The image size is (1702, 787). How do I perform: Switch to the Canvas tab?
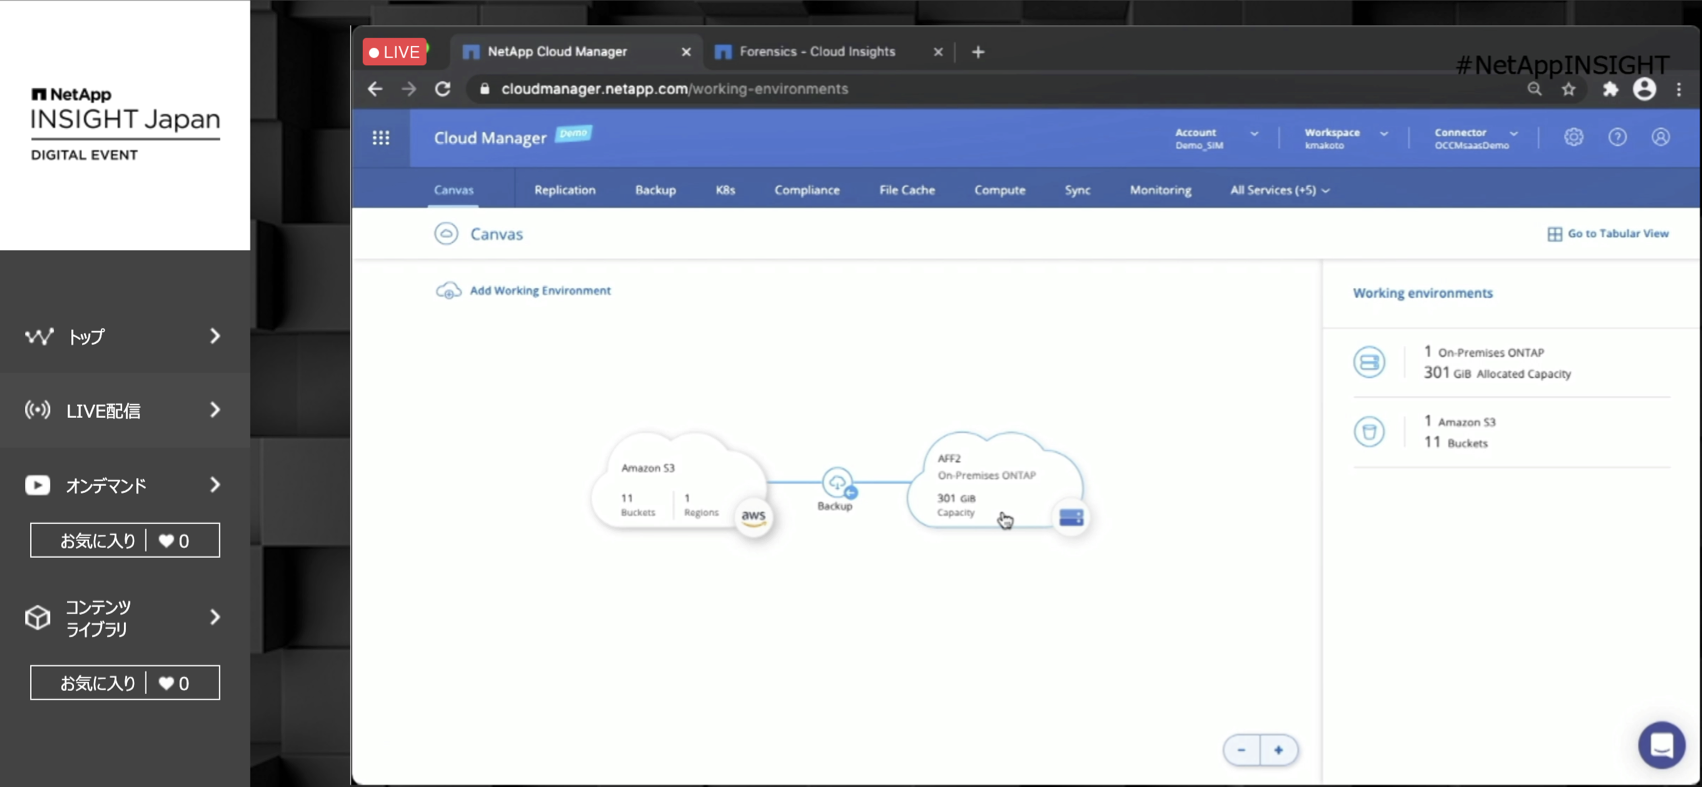(454, 190)
